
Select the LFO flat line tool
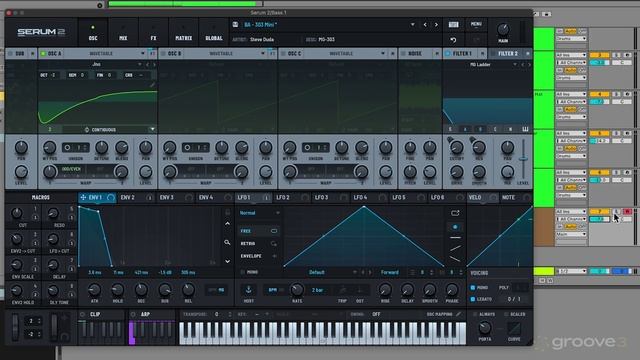coord(455,237)
